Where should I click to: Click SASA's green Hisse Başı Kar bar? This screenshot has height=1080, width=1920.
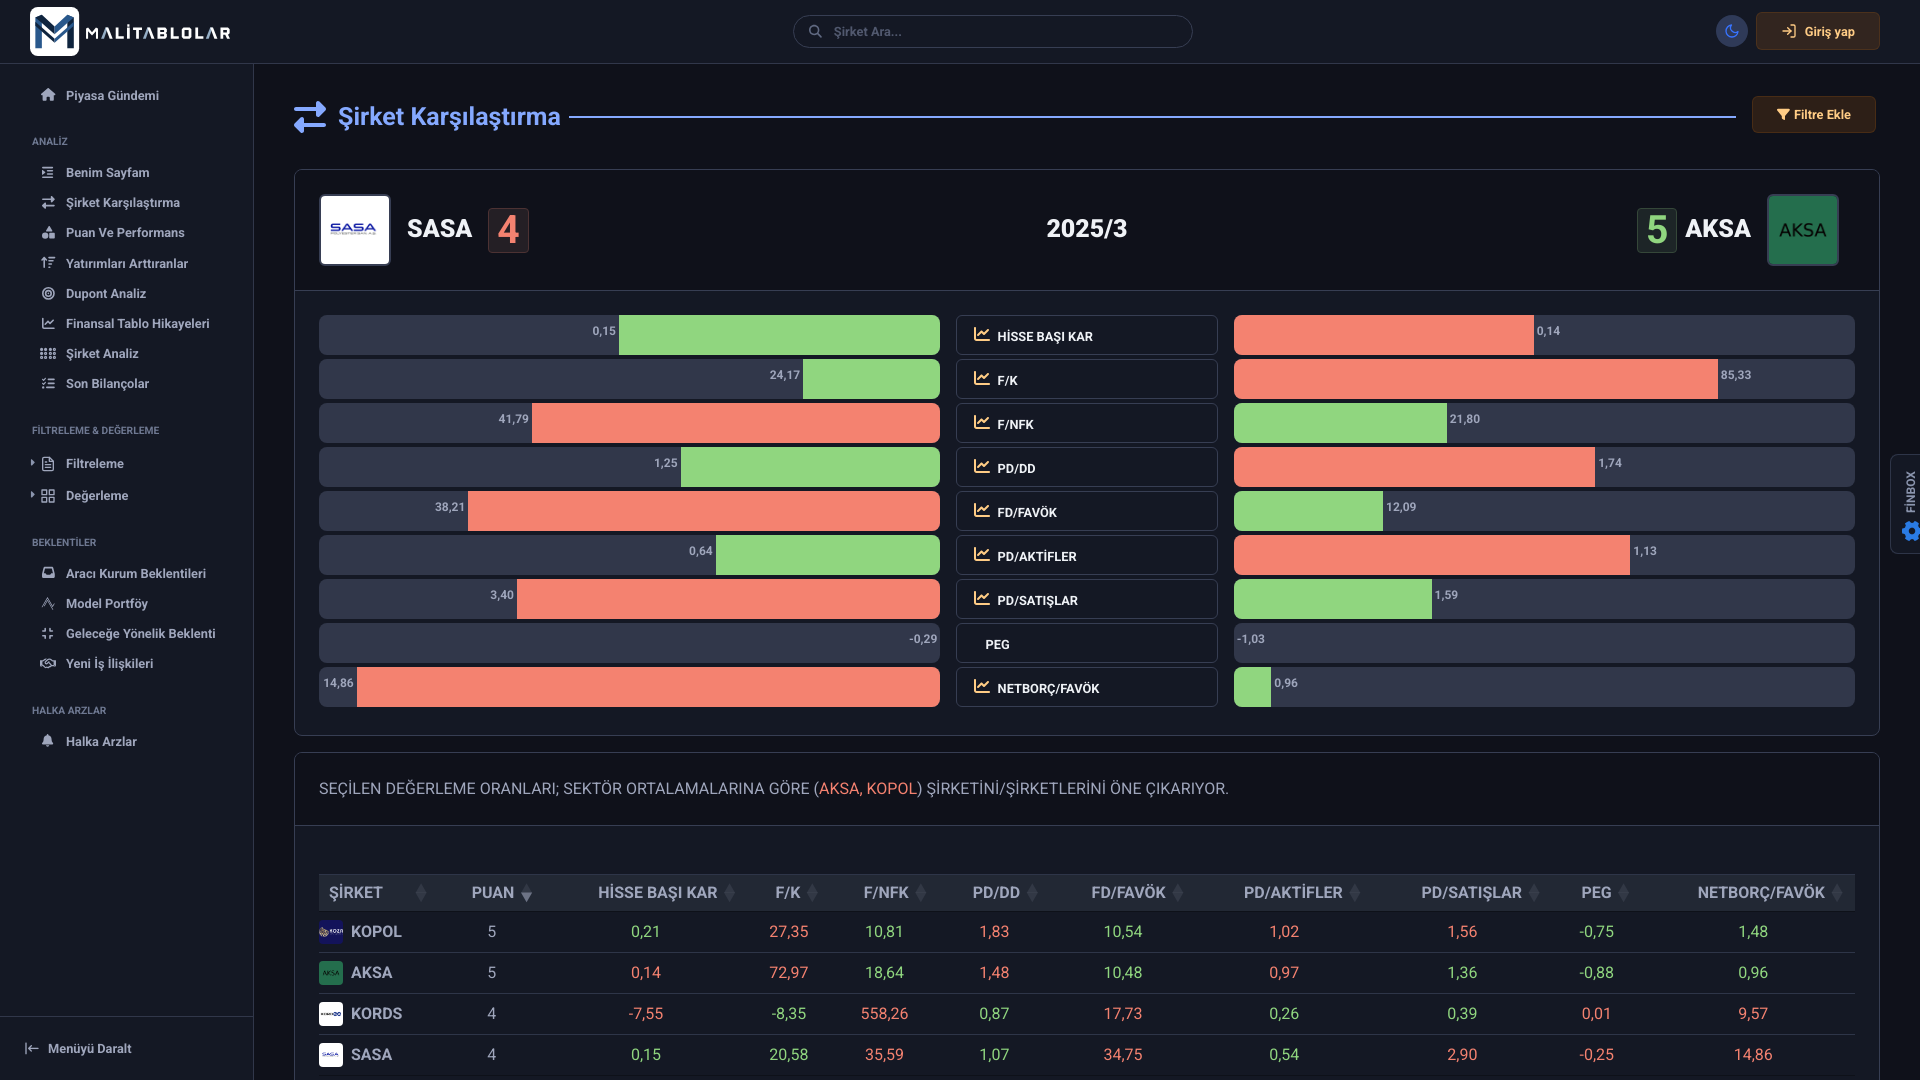pos(779,335)
